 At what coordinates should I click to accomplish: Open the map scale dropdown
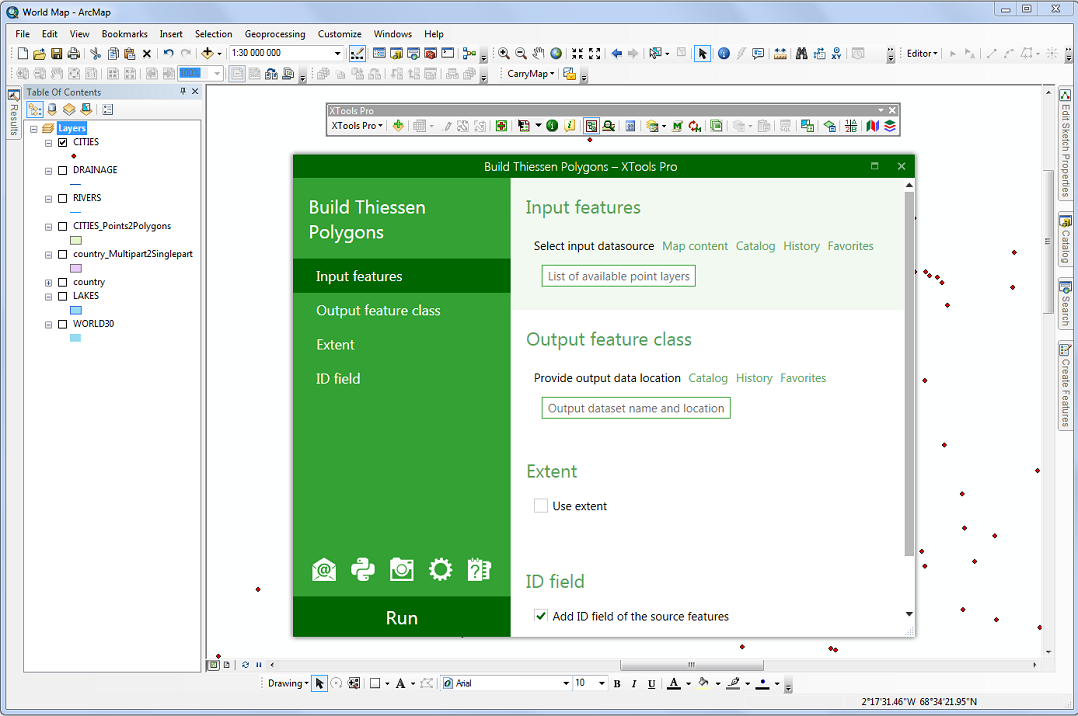click(x=338, y=54)
